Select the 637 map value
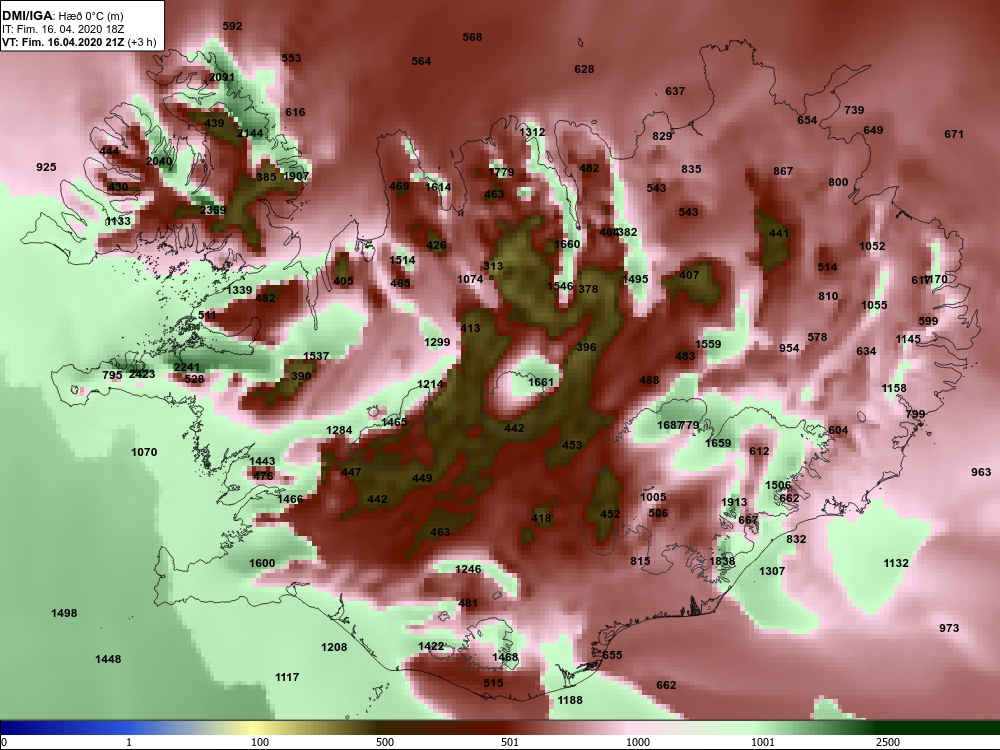This screenshot has height=750, width=1000. (675, 91)
